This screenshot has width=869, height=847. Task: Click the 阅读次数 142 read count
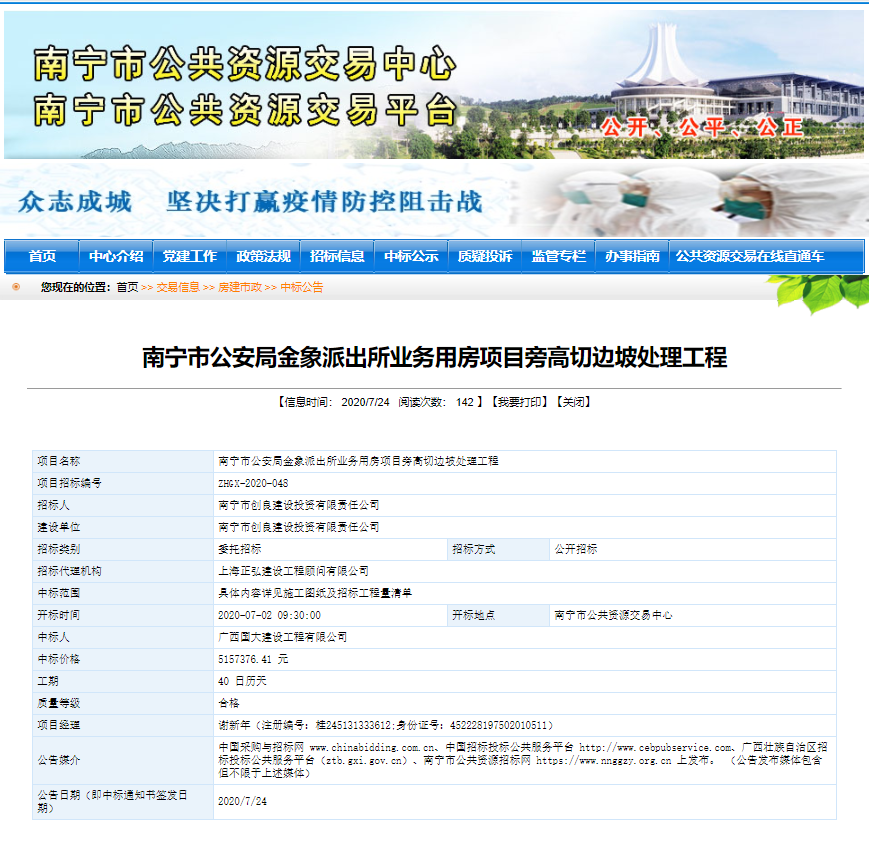click(x=436, y=402)
